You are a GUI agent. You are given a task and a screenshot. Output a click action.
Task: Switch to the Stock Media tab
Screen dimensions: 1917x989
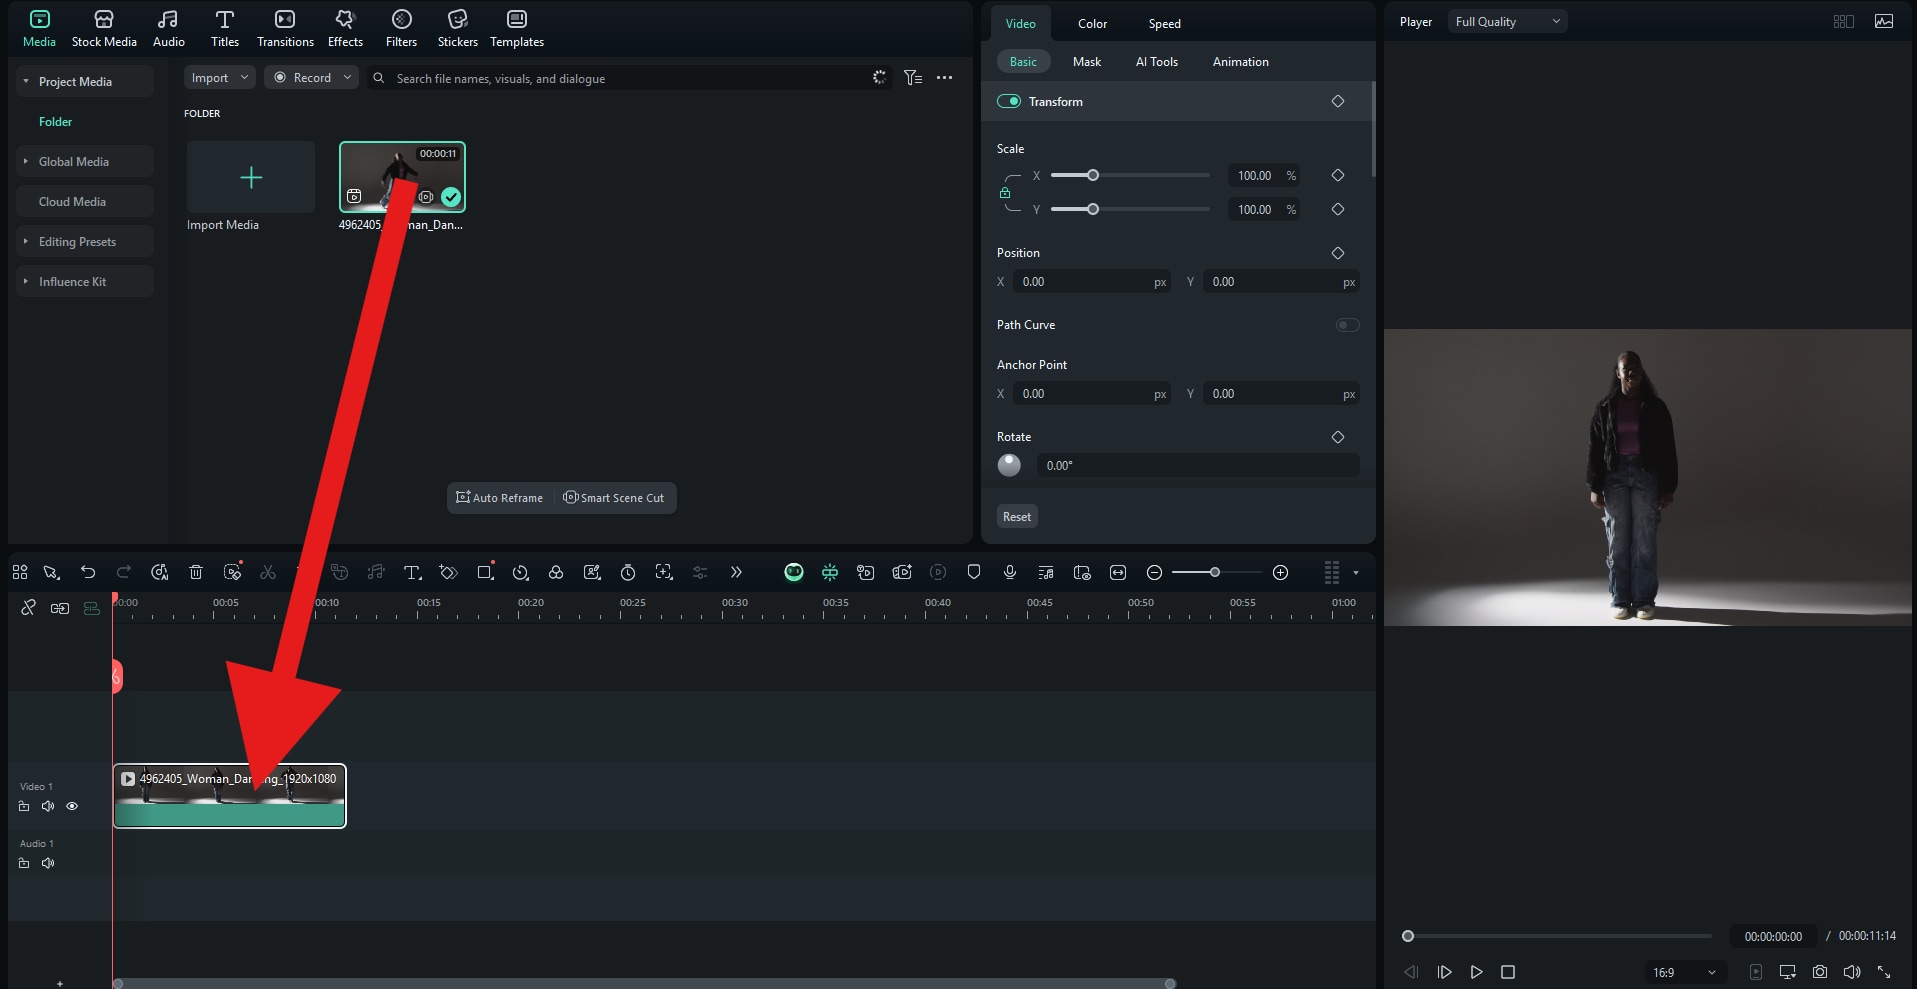[104, 28]
